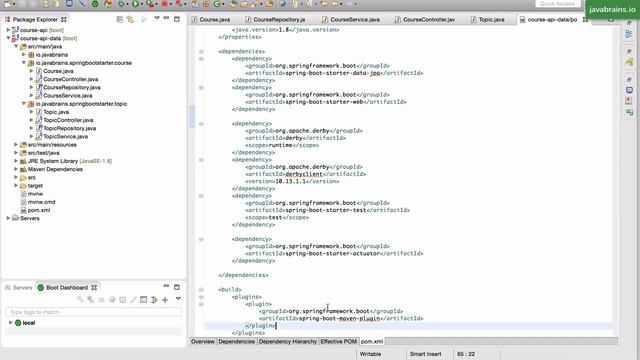Viewport: 640px width, 360px height.
Task: Open the Dependency Hierarchy tab
Action: [287, 341]
